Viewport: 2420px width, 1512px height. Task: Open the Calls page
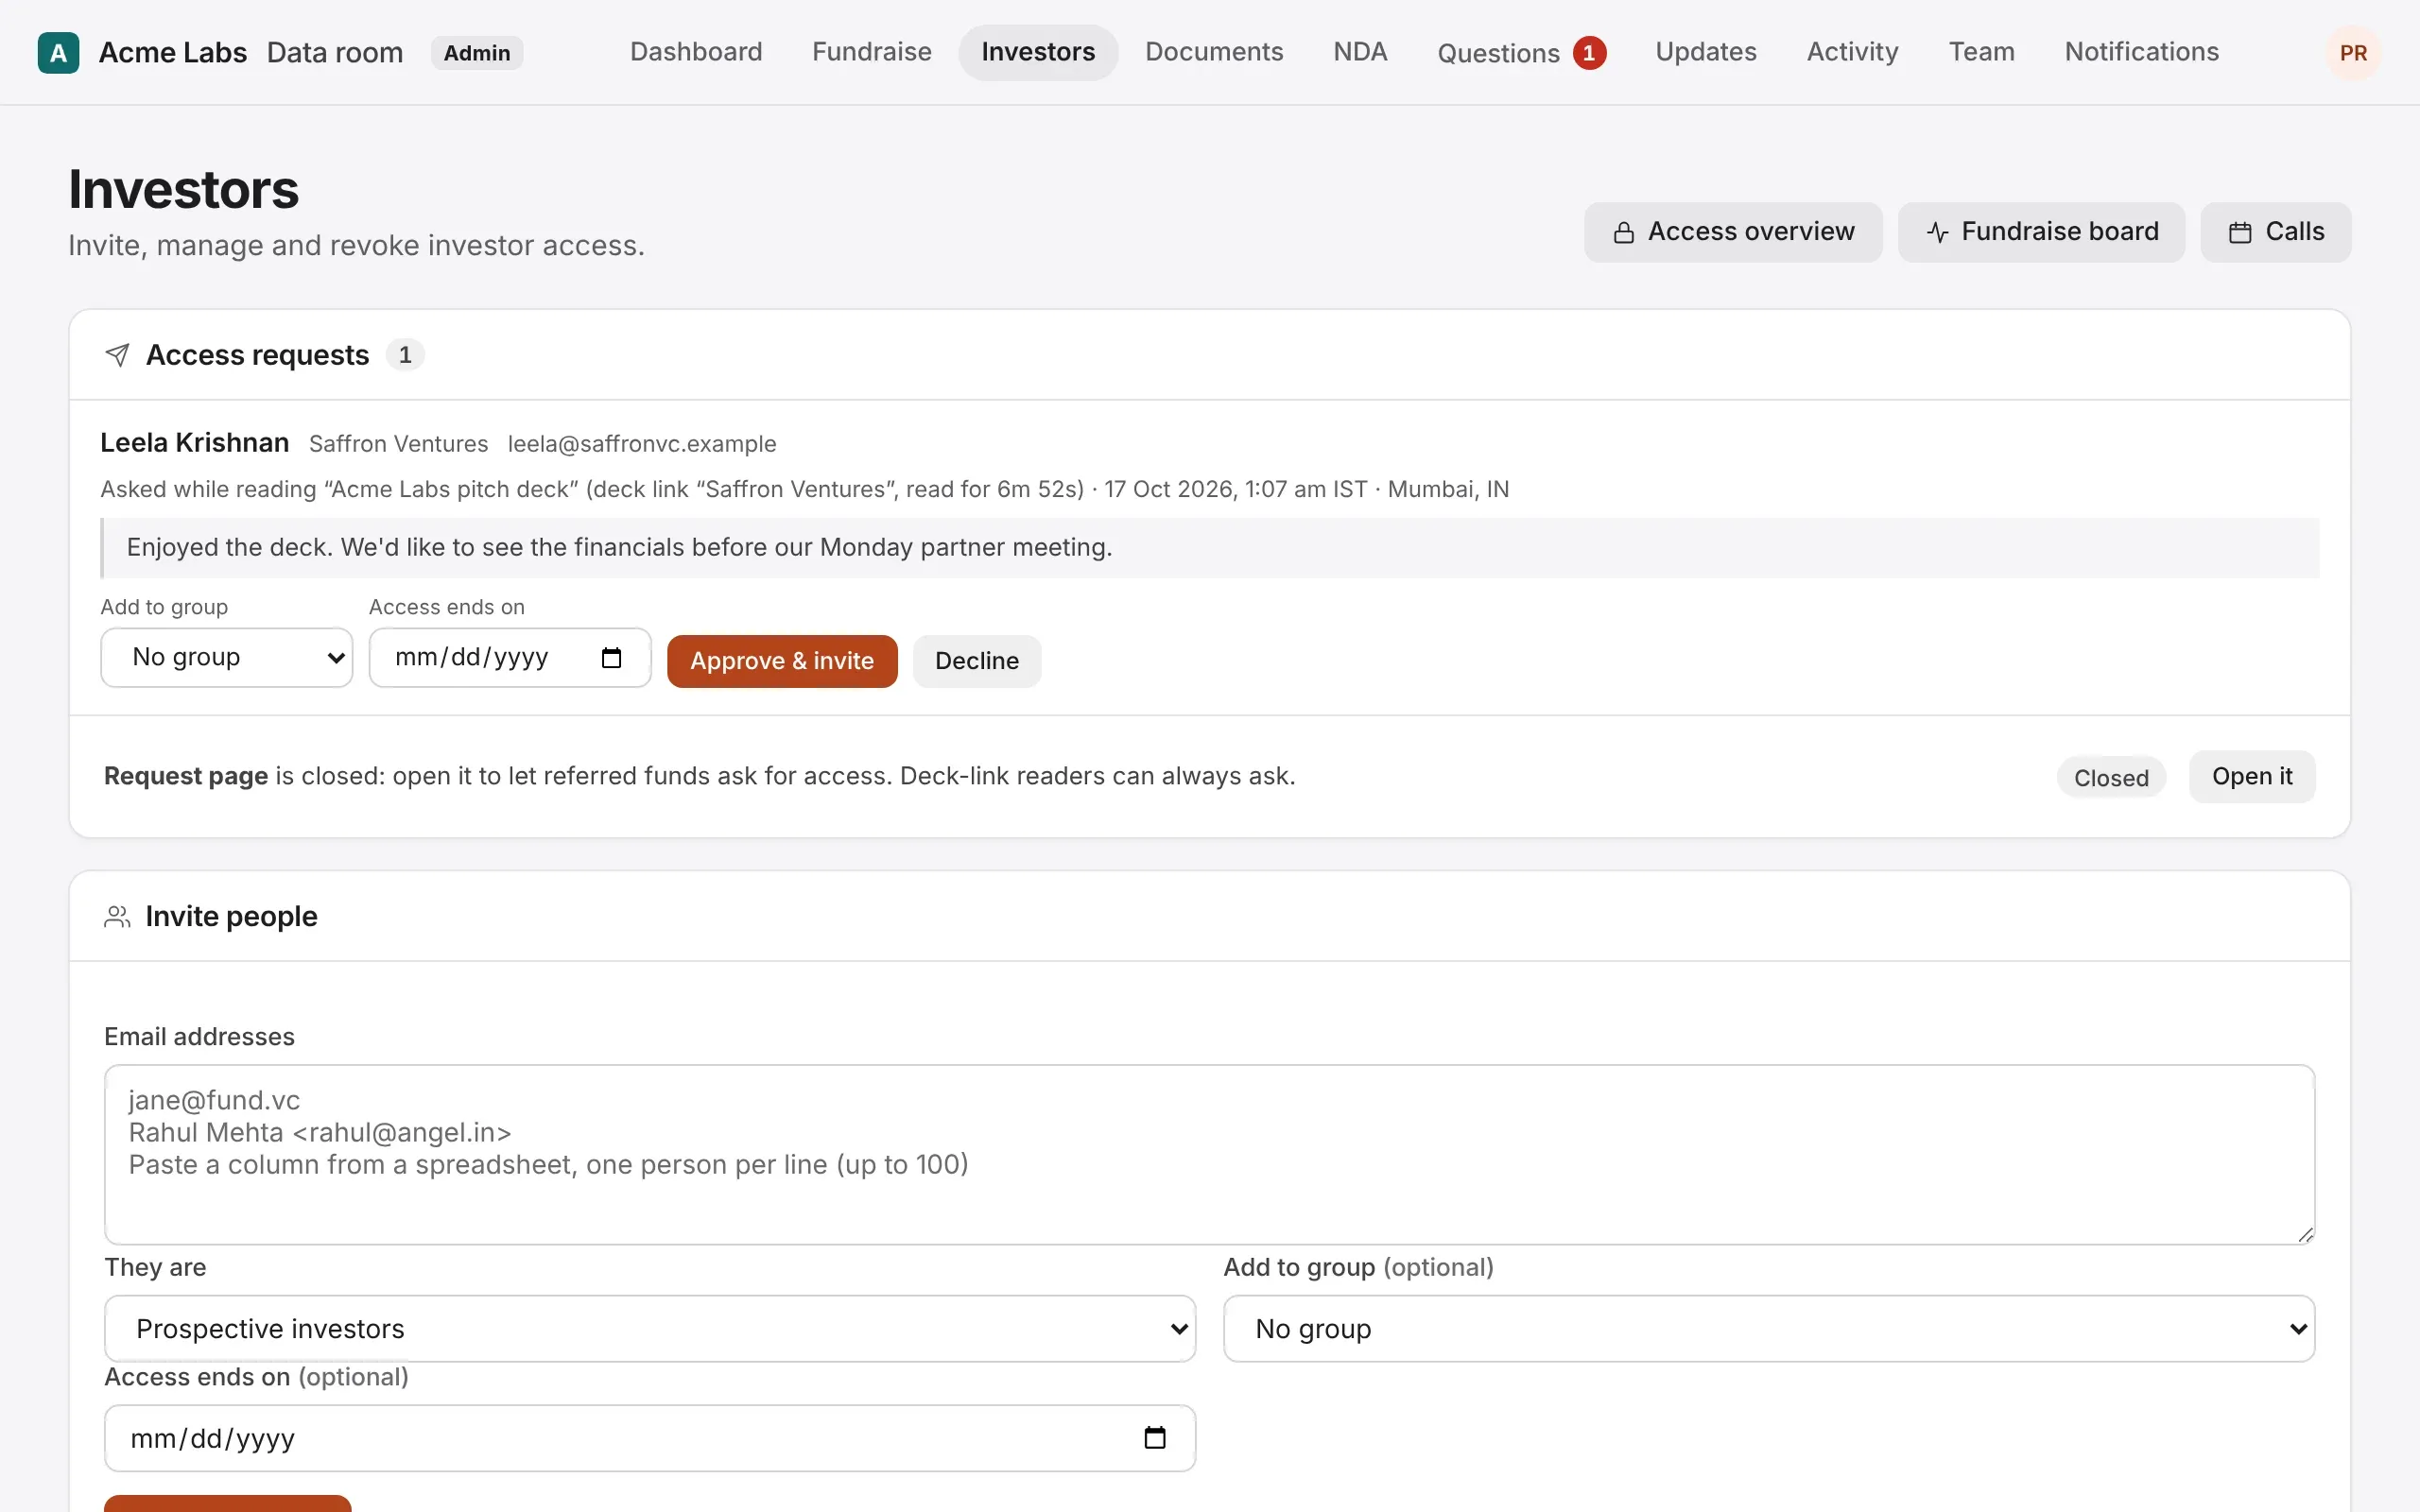tap(2276, 232)
